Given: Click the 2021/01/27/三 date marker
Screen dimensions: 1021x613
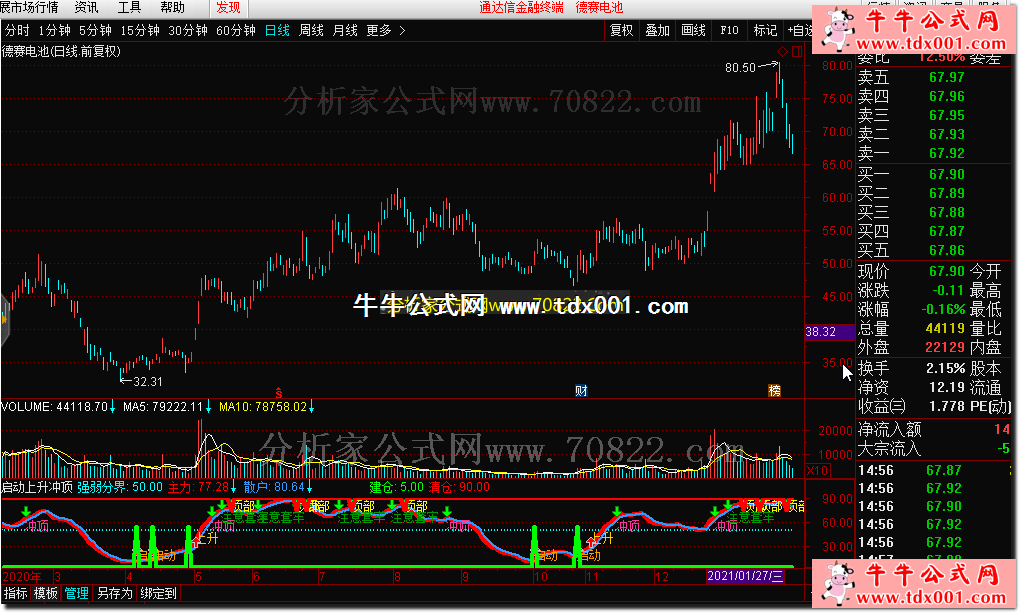Looking at the screenshot, I should click(746, 576).
